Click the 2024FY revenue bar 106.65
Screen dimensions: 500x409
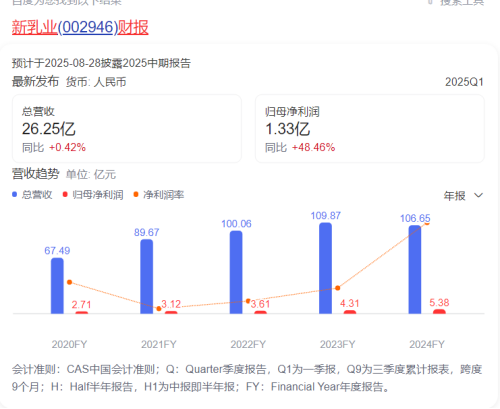415,269
